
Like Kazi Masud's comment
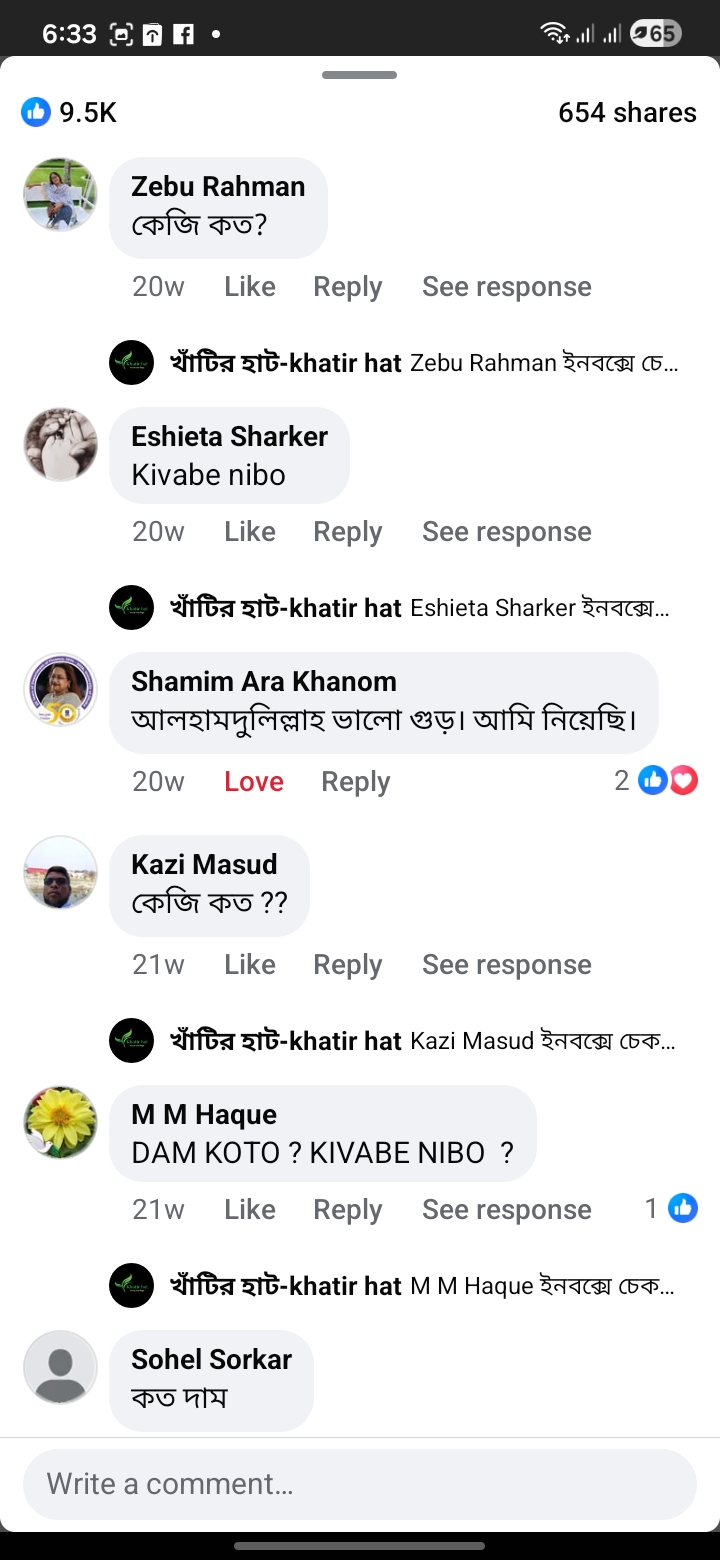coord(249,965)
